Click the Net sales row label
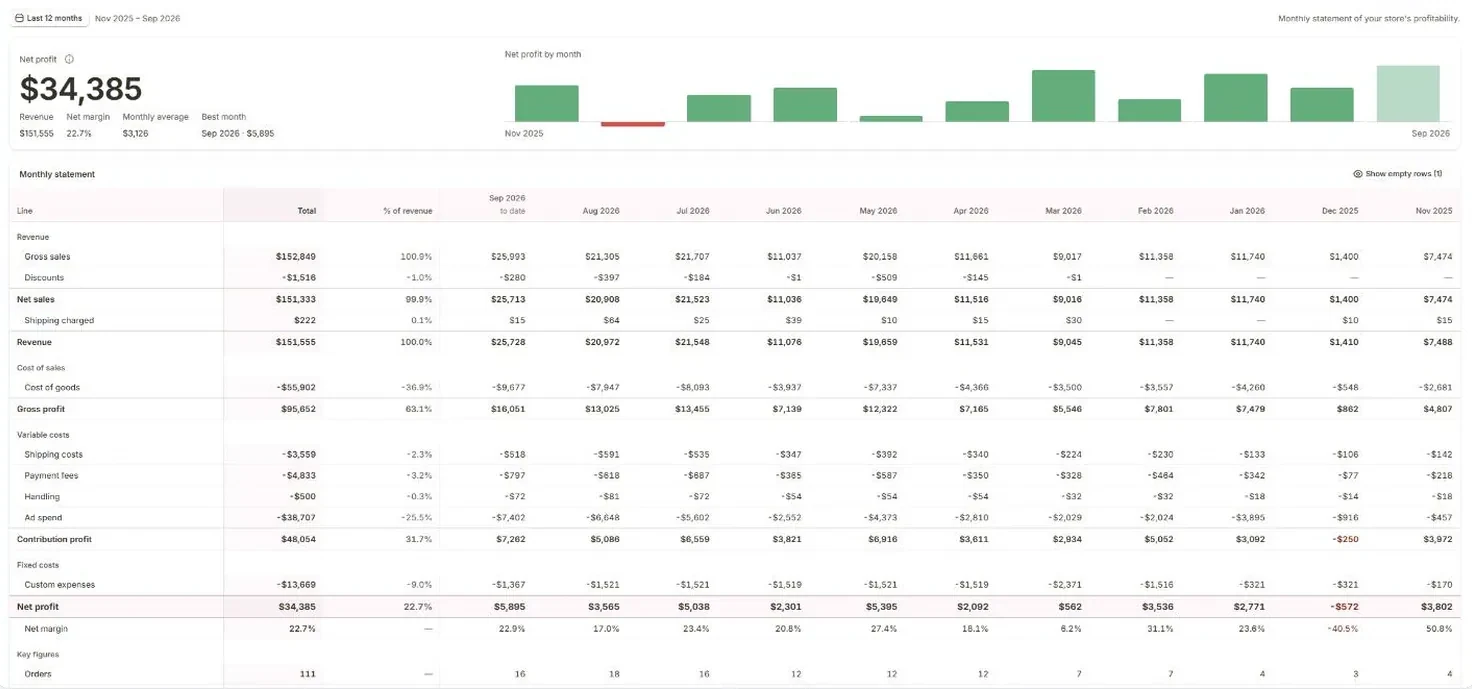 point(36,299)
